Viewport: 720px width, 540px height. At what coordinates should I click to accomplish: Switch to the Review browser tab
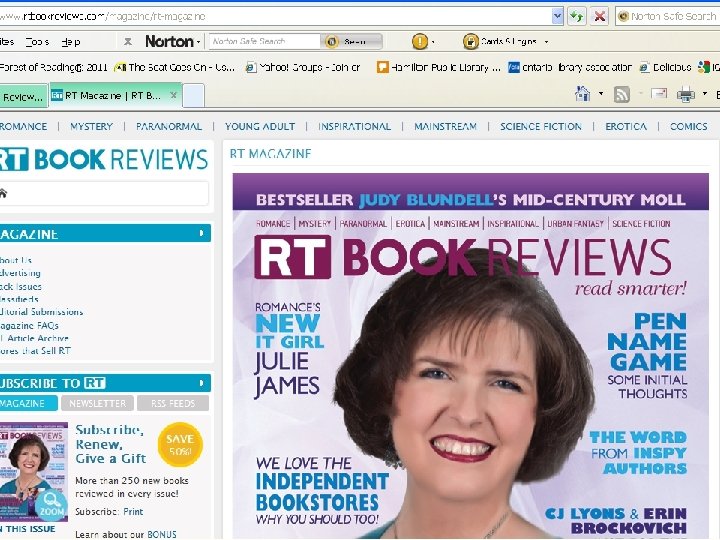23,96
